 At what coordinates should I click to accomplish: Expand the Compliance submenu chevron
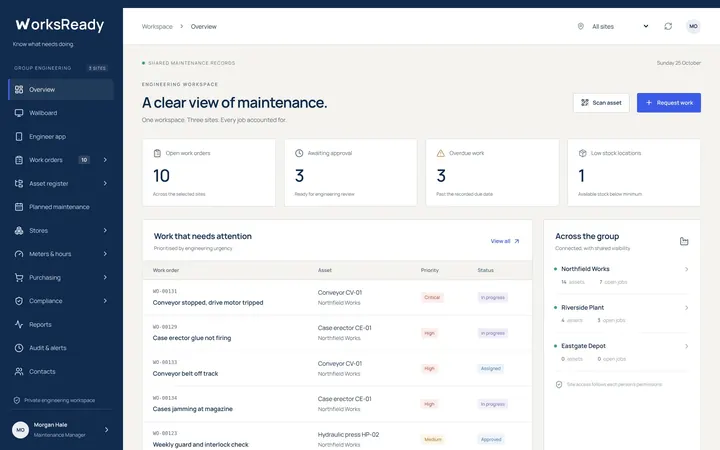pyautogui.click(x=105, y=301)
